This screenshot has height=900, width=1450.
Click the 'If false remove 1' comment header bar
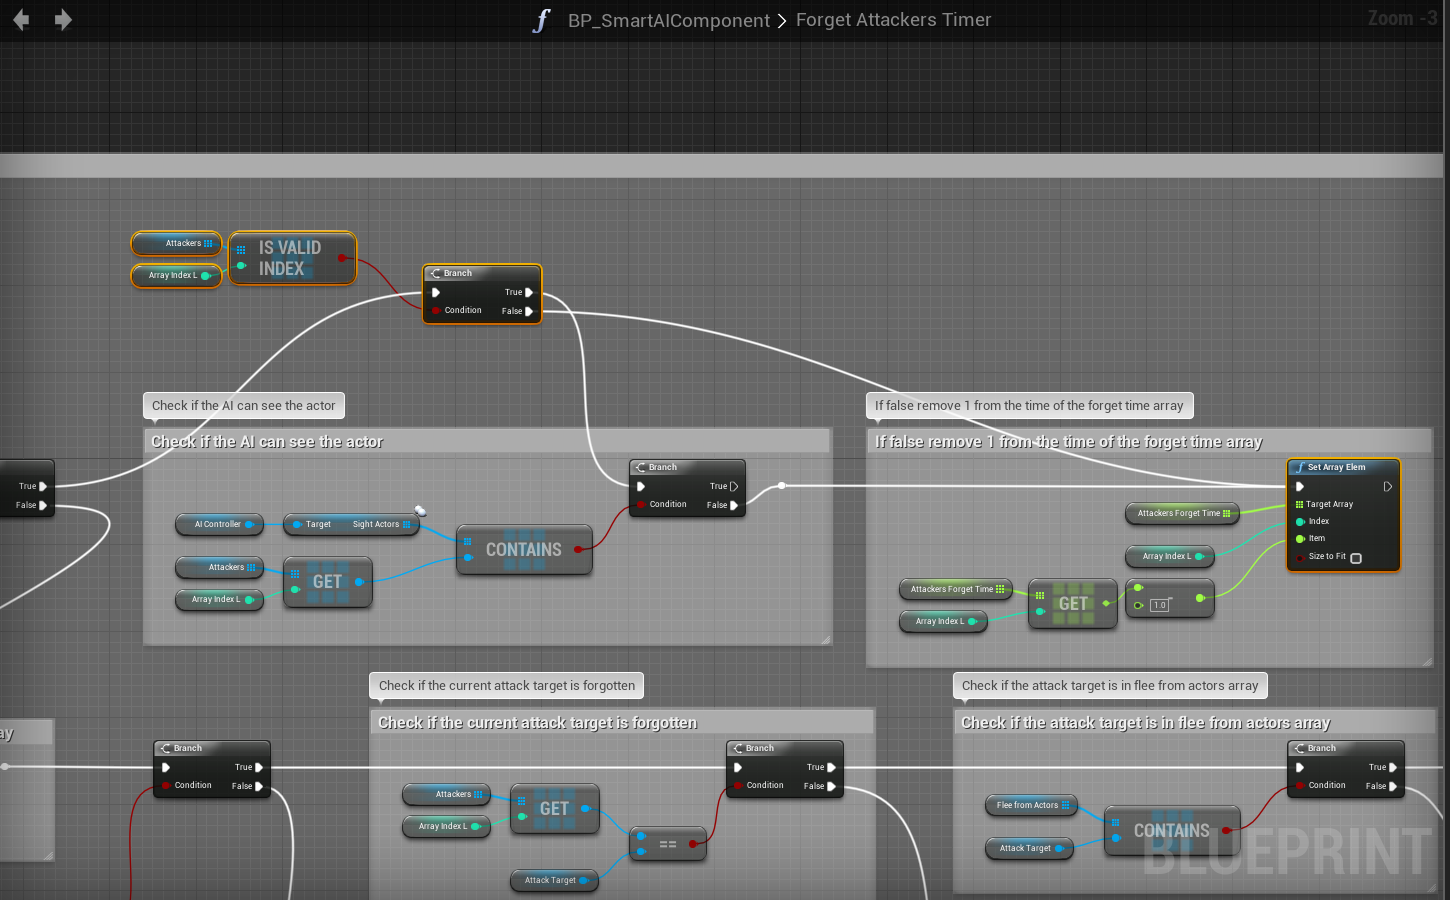pyautogui.click(x=1148, y=442)
